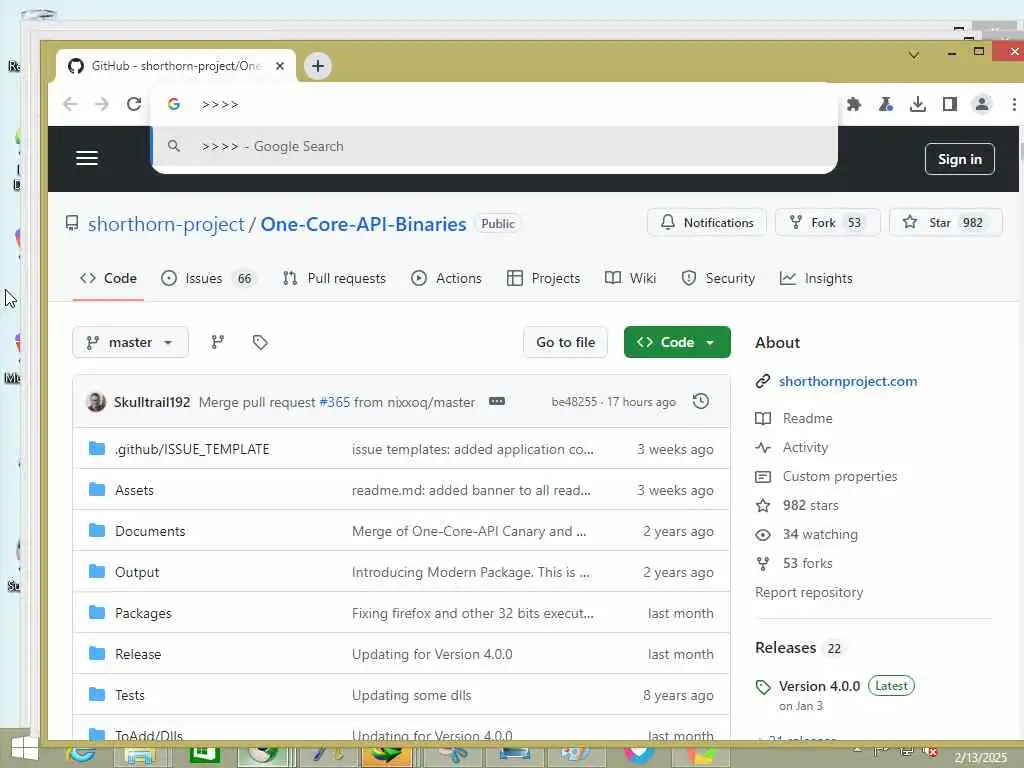1024x768 pixels.
Task: Open the Security tab
Action: click(x=718, y=278)
